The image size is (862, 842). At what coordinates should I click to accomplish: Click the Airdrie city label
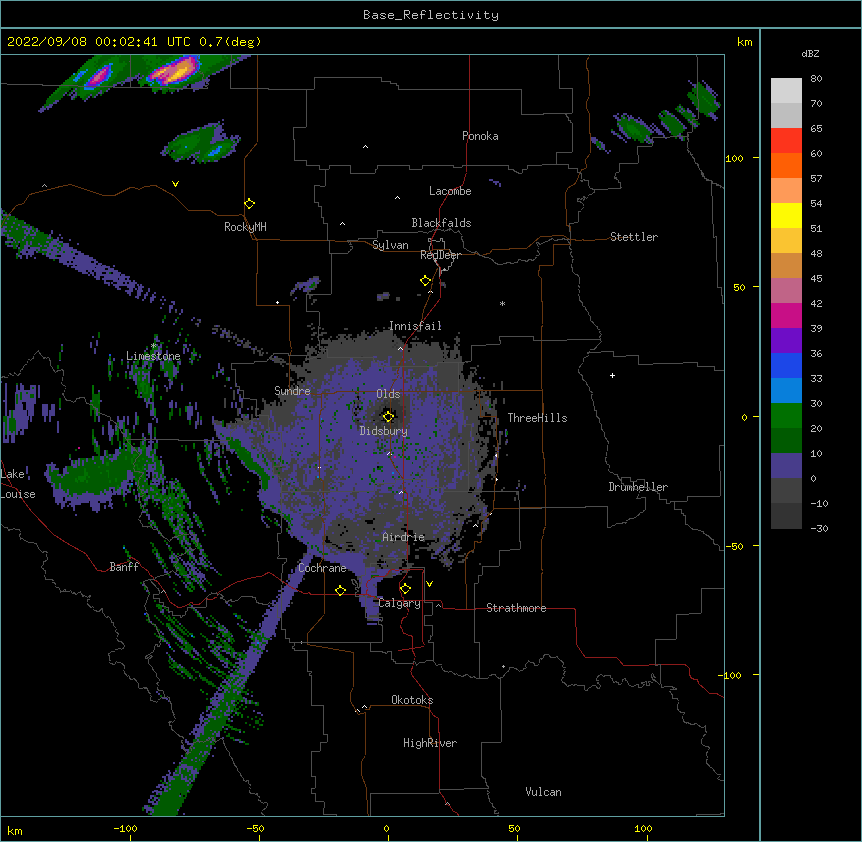[x=404, y=537]
